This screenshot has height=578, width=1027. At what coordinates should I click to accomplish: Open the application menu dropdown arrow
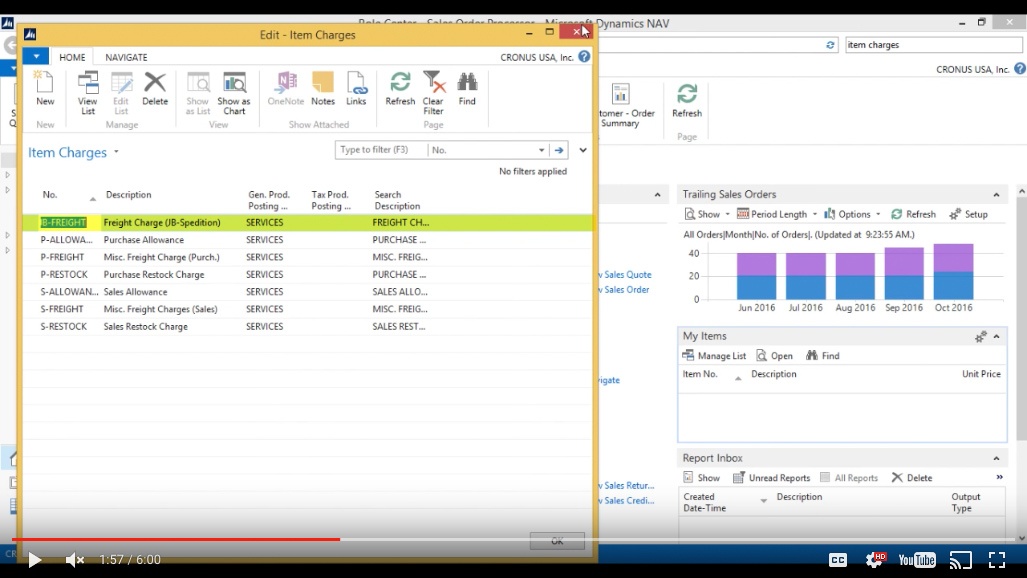[x=36, y=57]
